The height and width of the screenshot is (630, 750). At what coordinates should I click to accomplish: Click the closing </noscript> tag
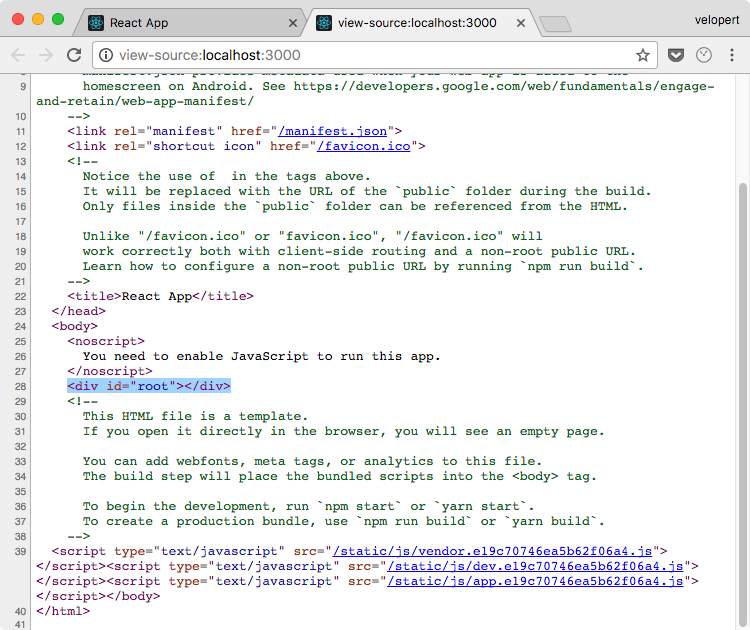pyautogui.click(x=110, y=371)
